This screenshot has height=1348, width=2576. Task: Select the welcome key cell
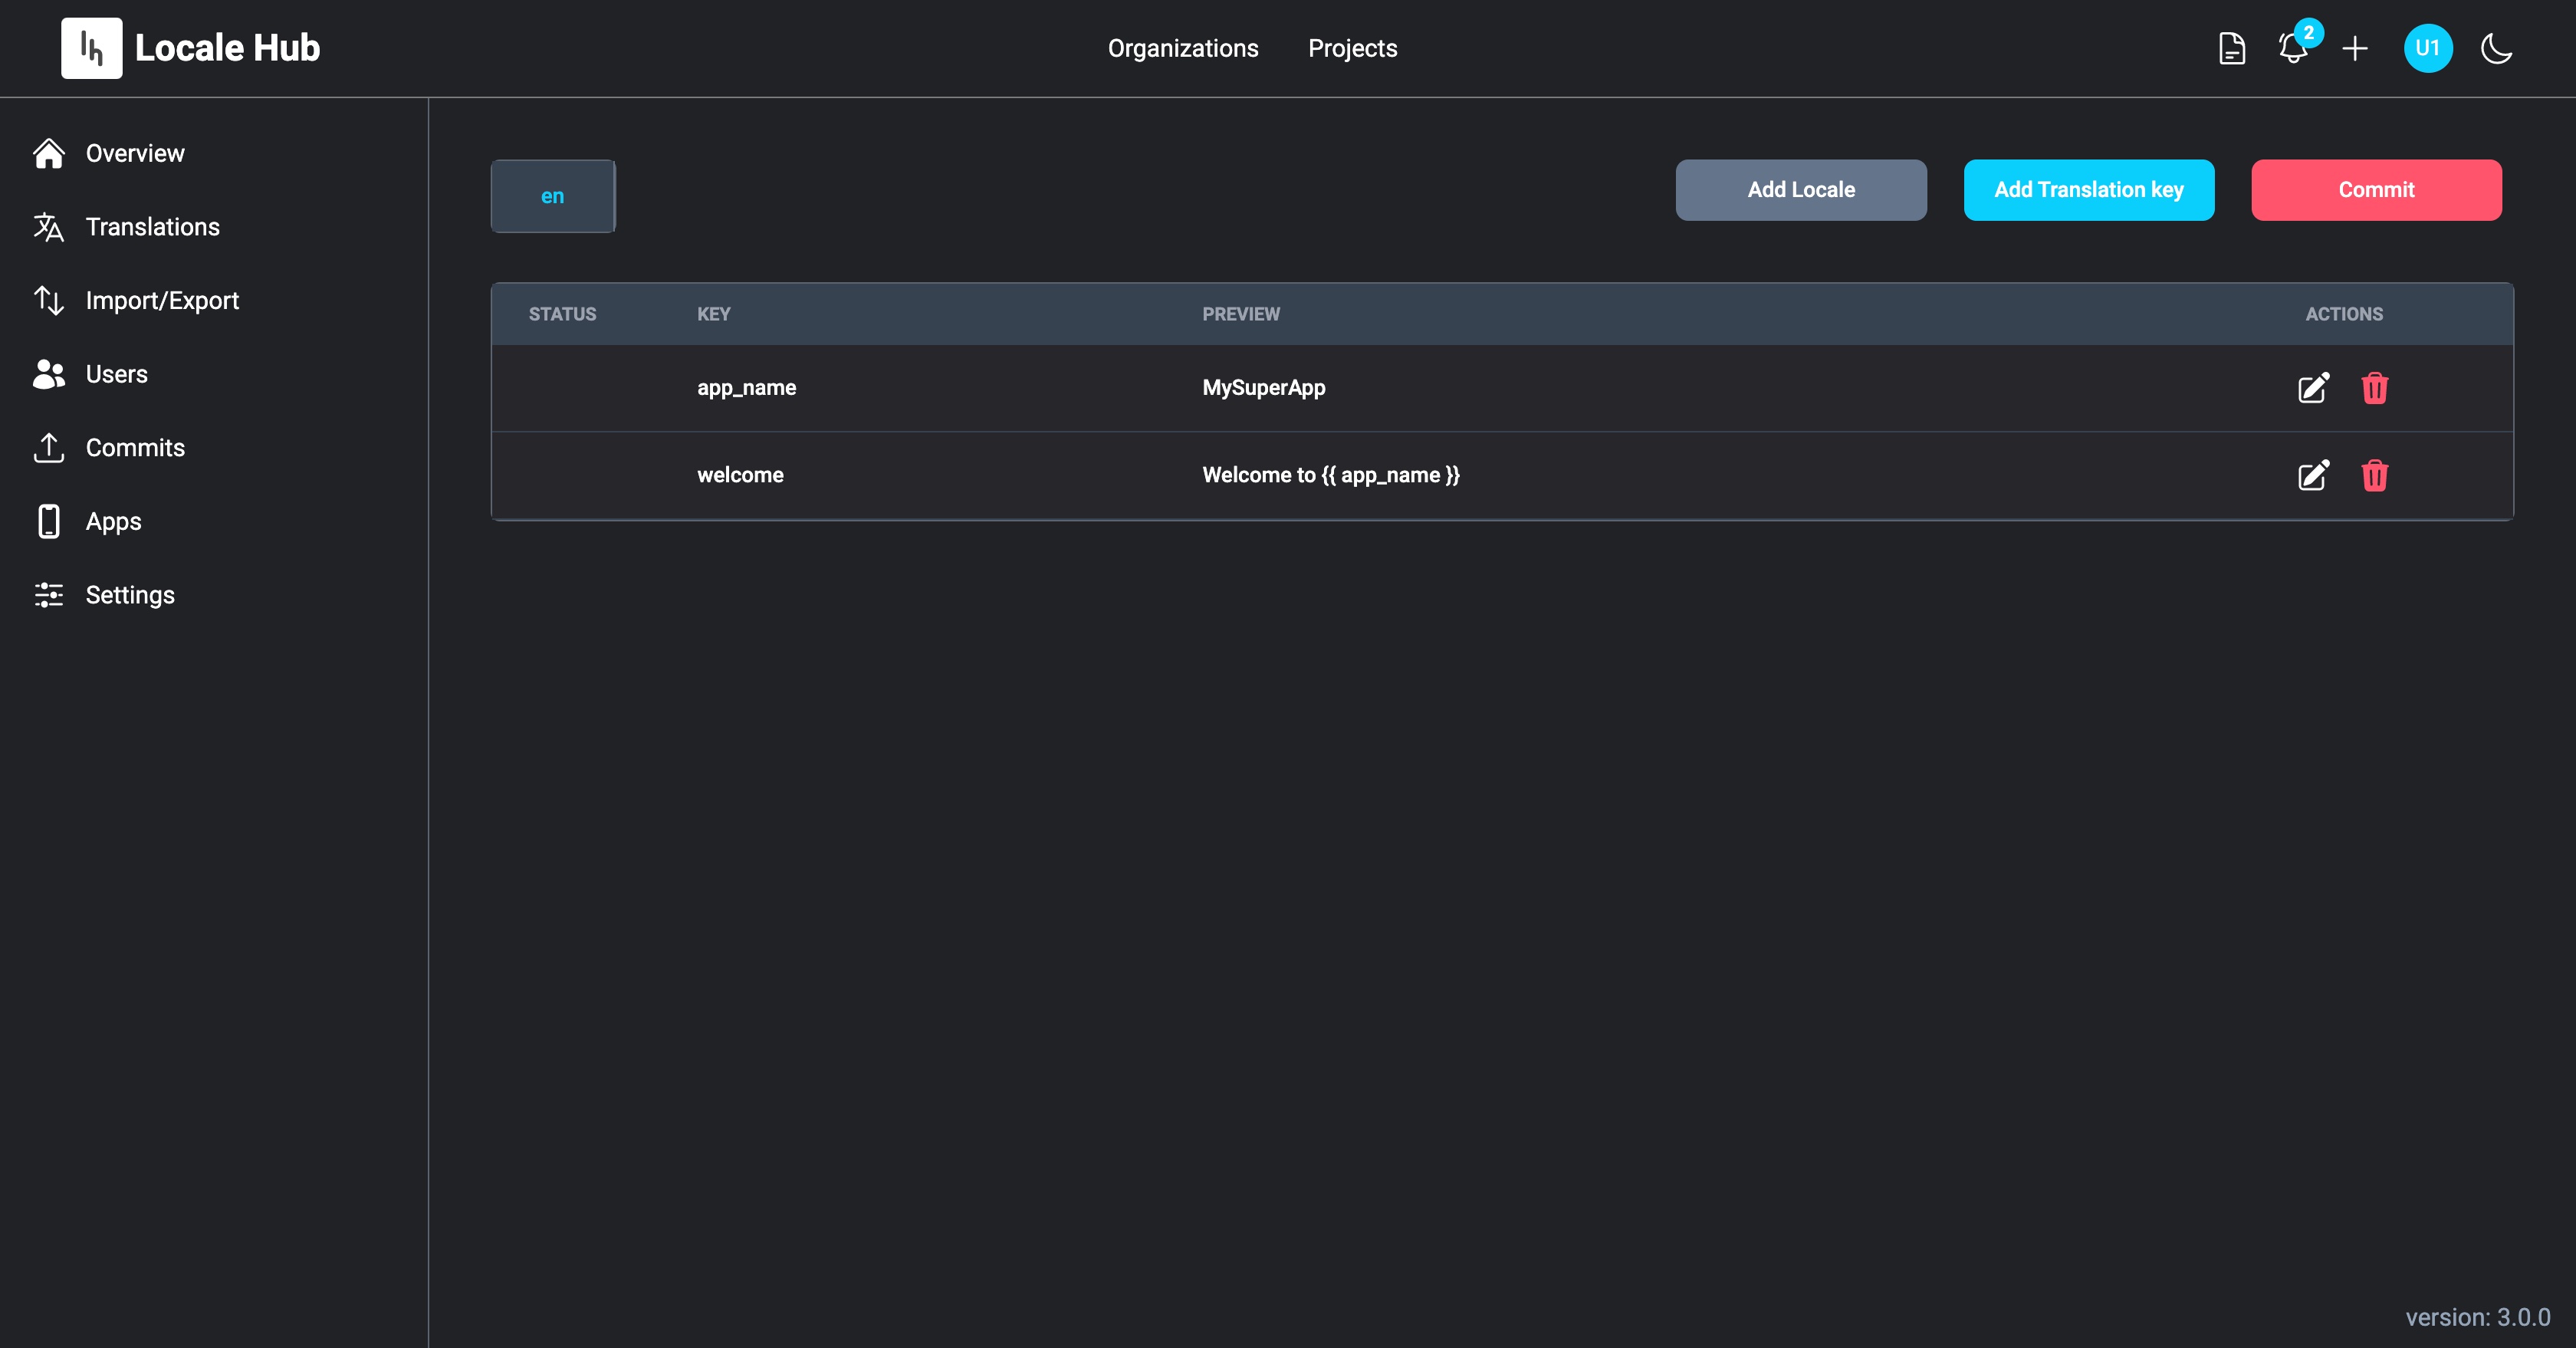tap(740, 475)
